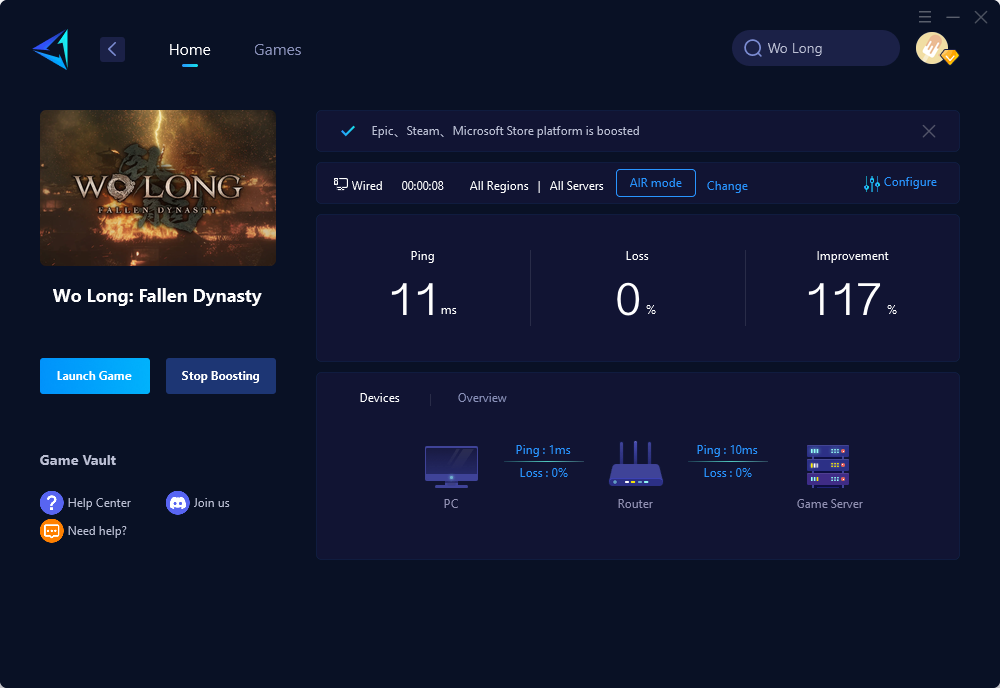Viewport: 1000px width, 688px height.
Task: Select the Devices tab
Action: (379, 398)
